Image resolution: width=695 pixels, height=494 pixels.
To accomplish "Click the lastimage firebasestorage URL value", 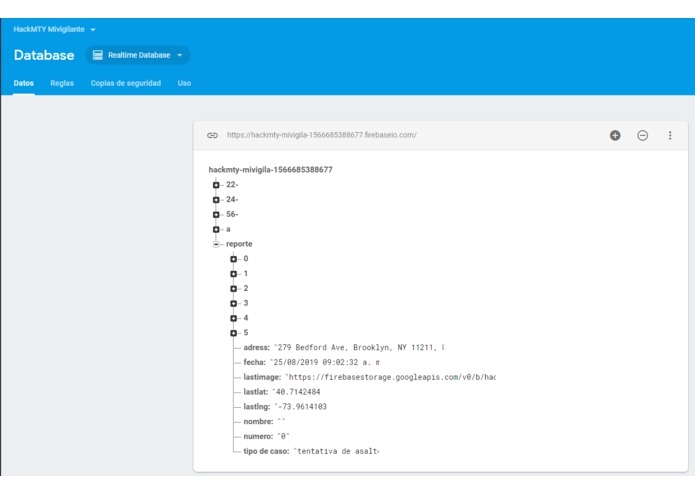I will click(390, 377).
